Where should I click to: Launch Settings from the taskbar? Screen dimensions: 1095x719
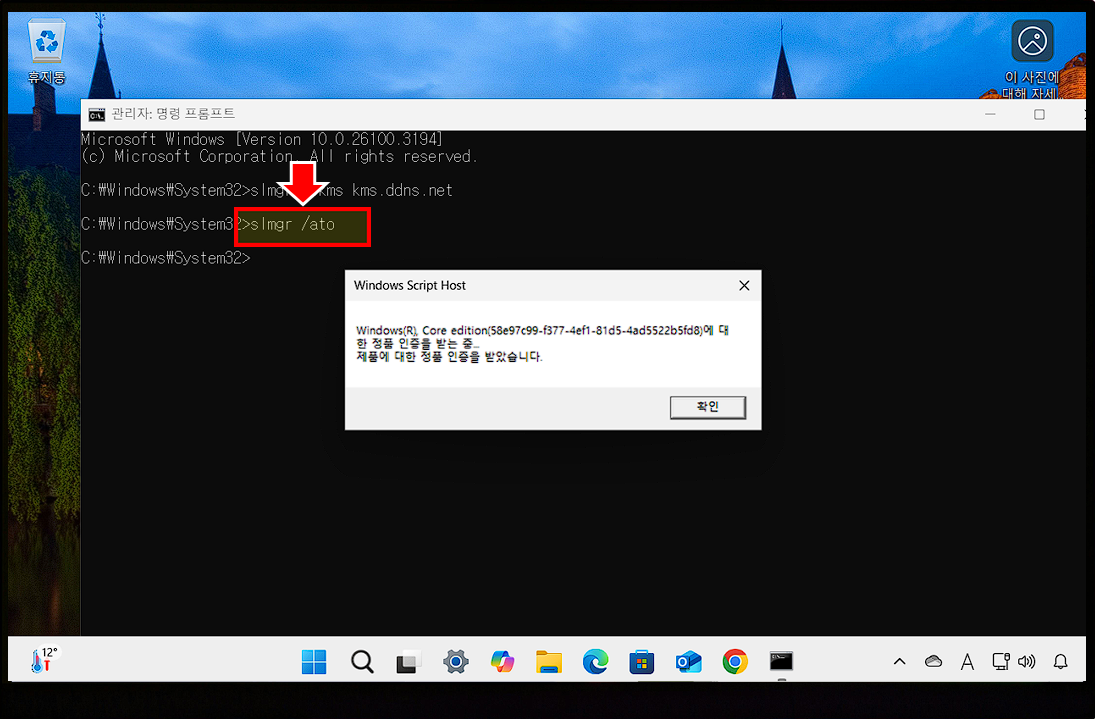455,661
